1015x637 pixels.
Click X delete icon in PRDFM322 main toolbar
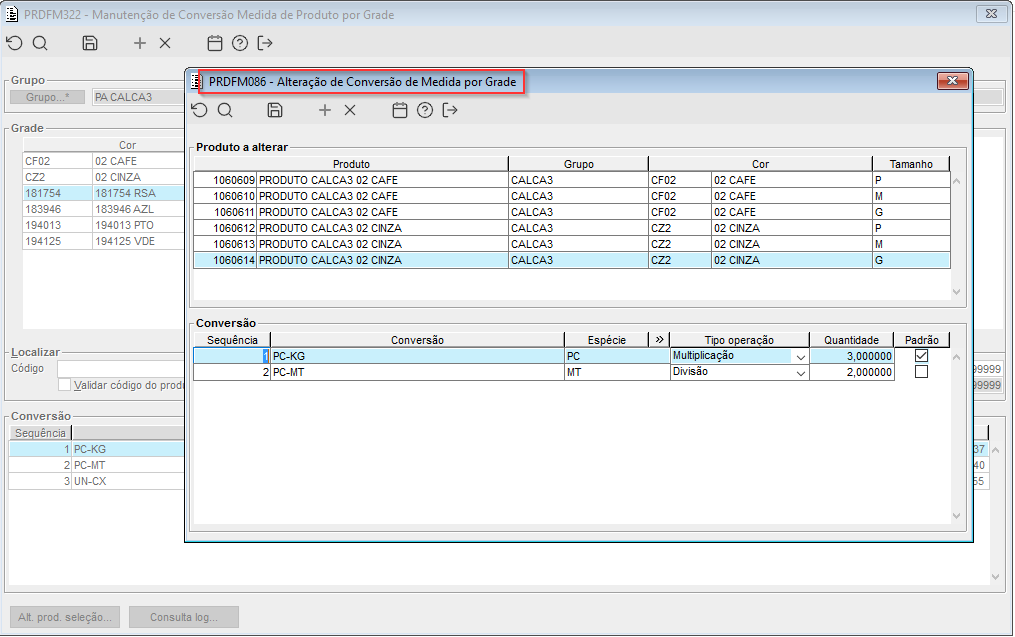[165, 43]
